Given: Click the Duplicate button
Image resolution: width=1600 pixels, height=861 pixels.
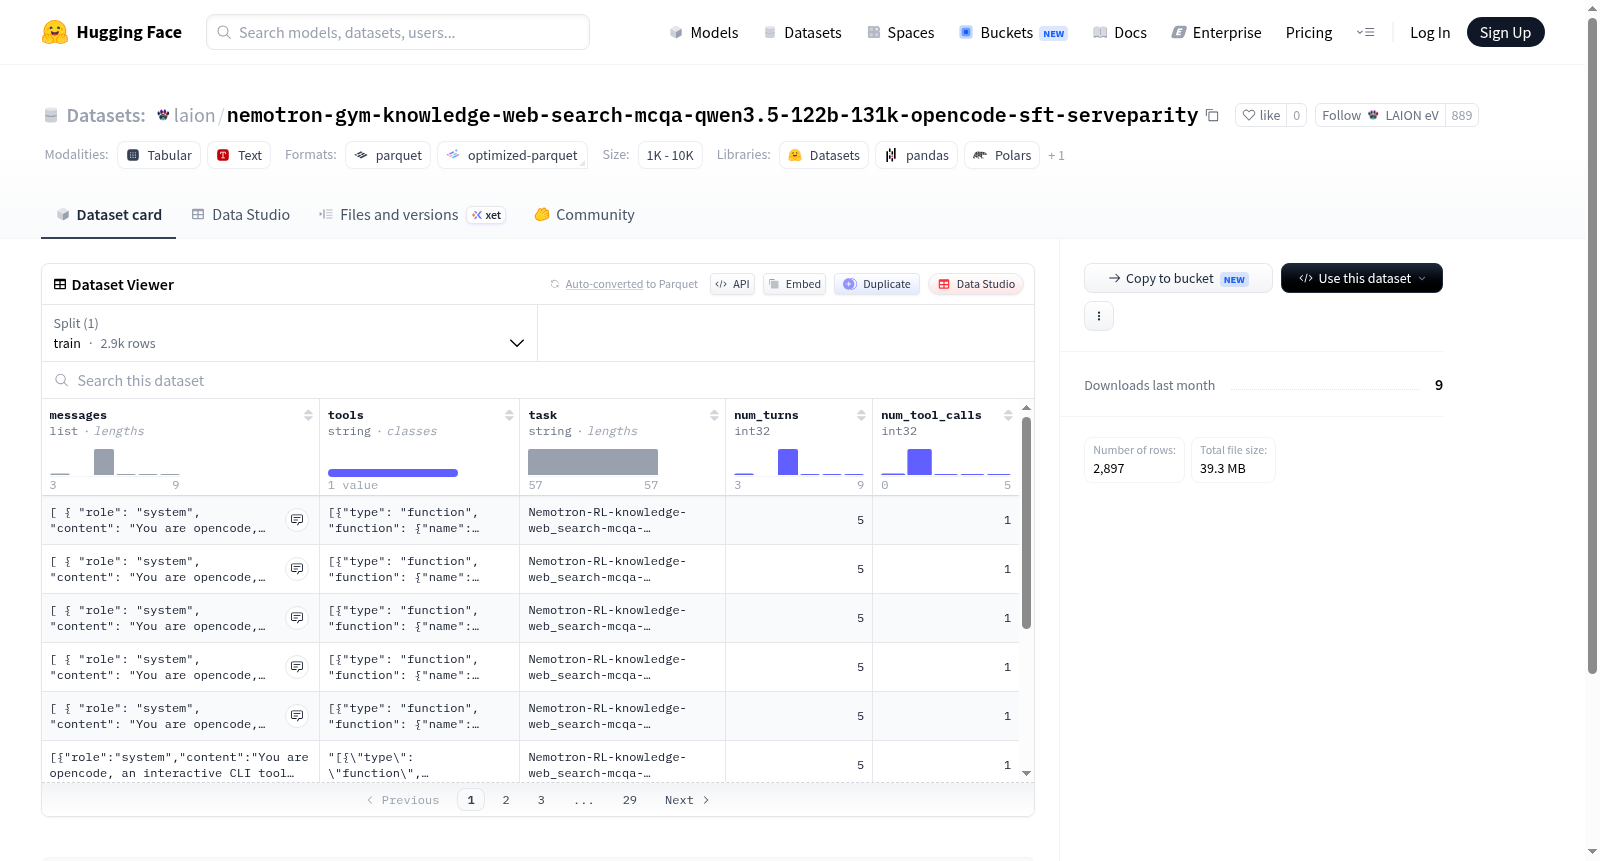Looking at the screenshot, I should pos(877,284).
